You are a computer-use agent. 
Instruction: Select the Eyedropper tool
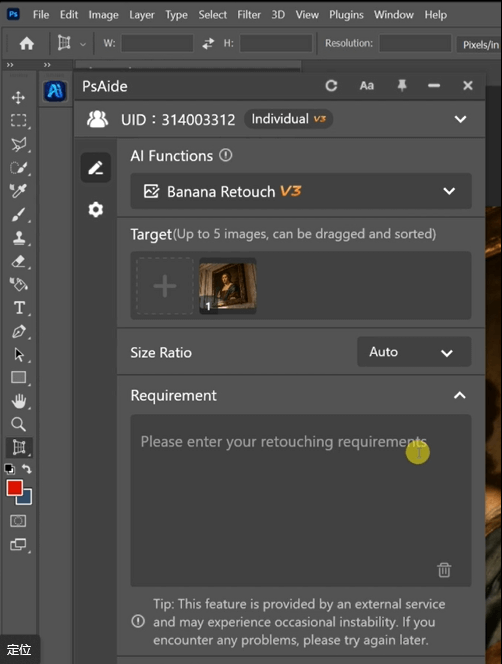(18, 191)
